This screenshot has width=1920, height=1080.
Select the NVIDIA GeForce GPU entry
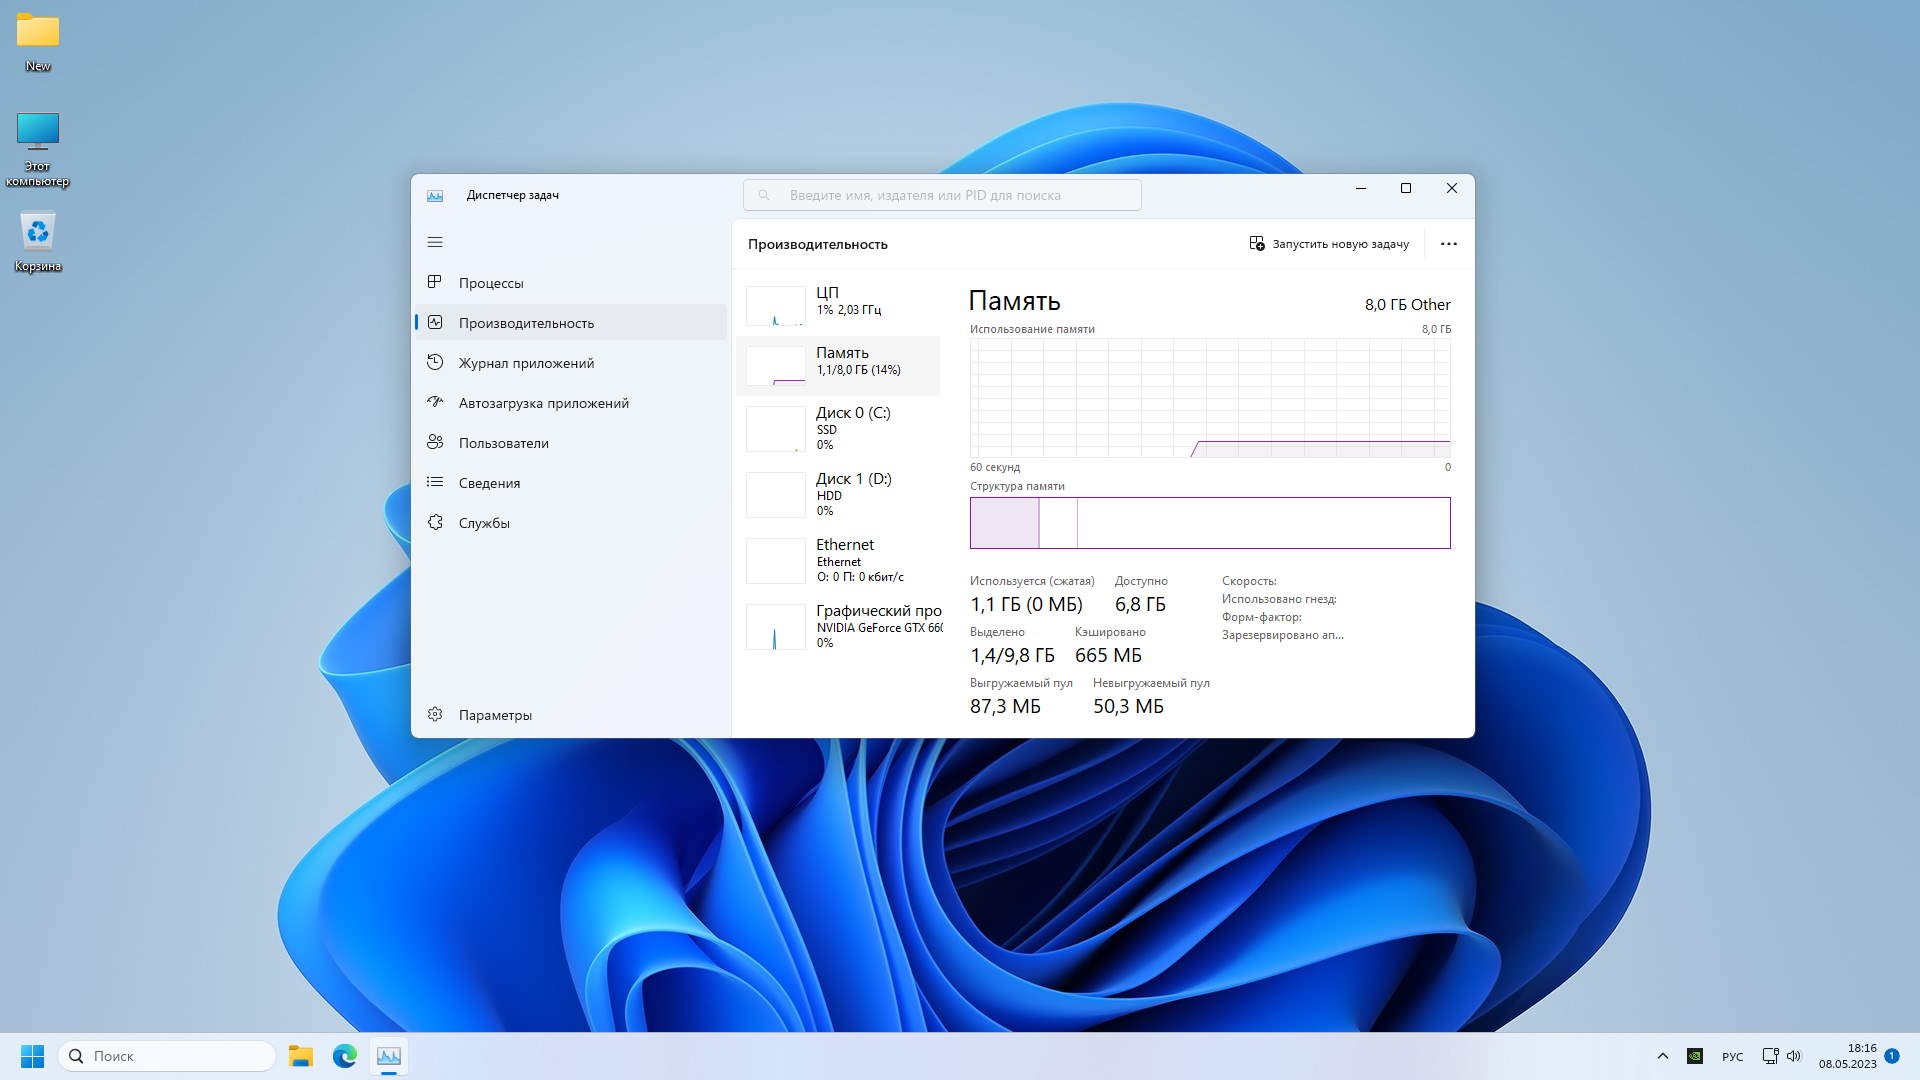[x=840, y=626]
